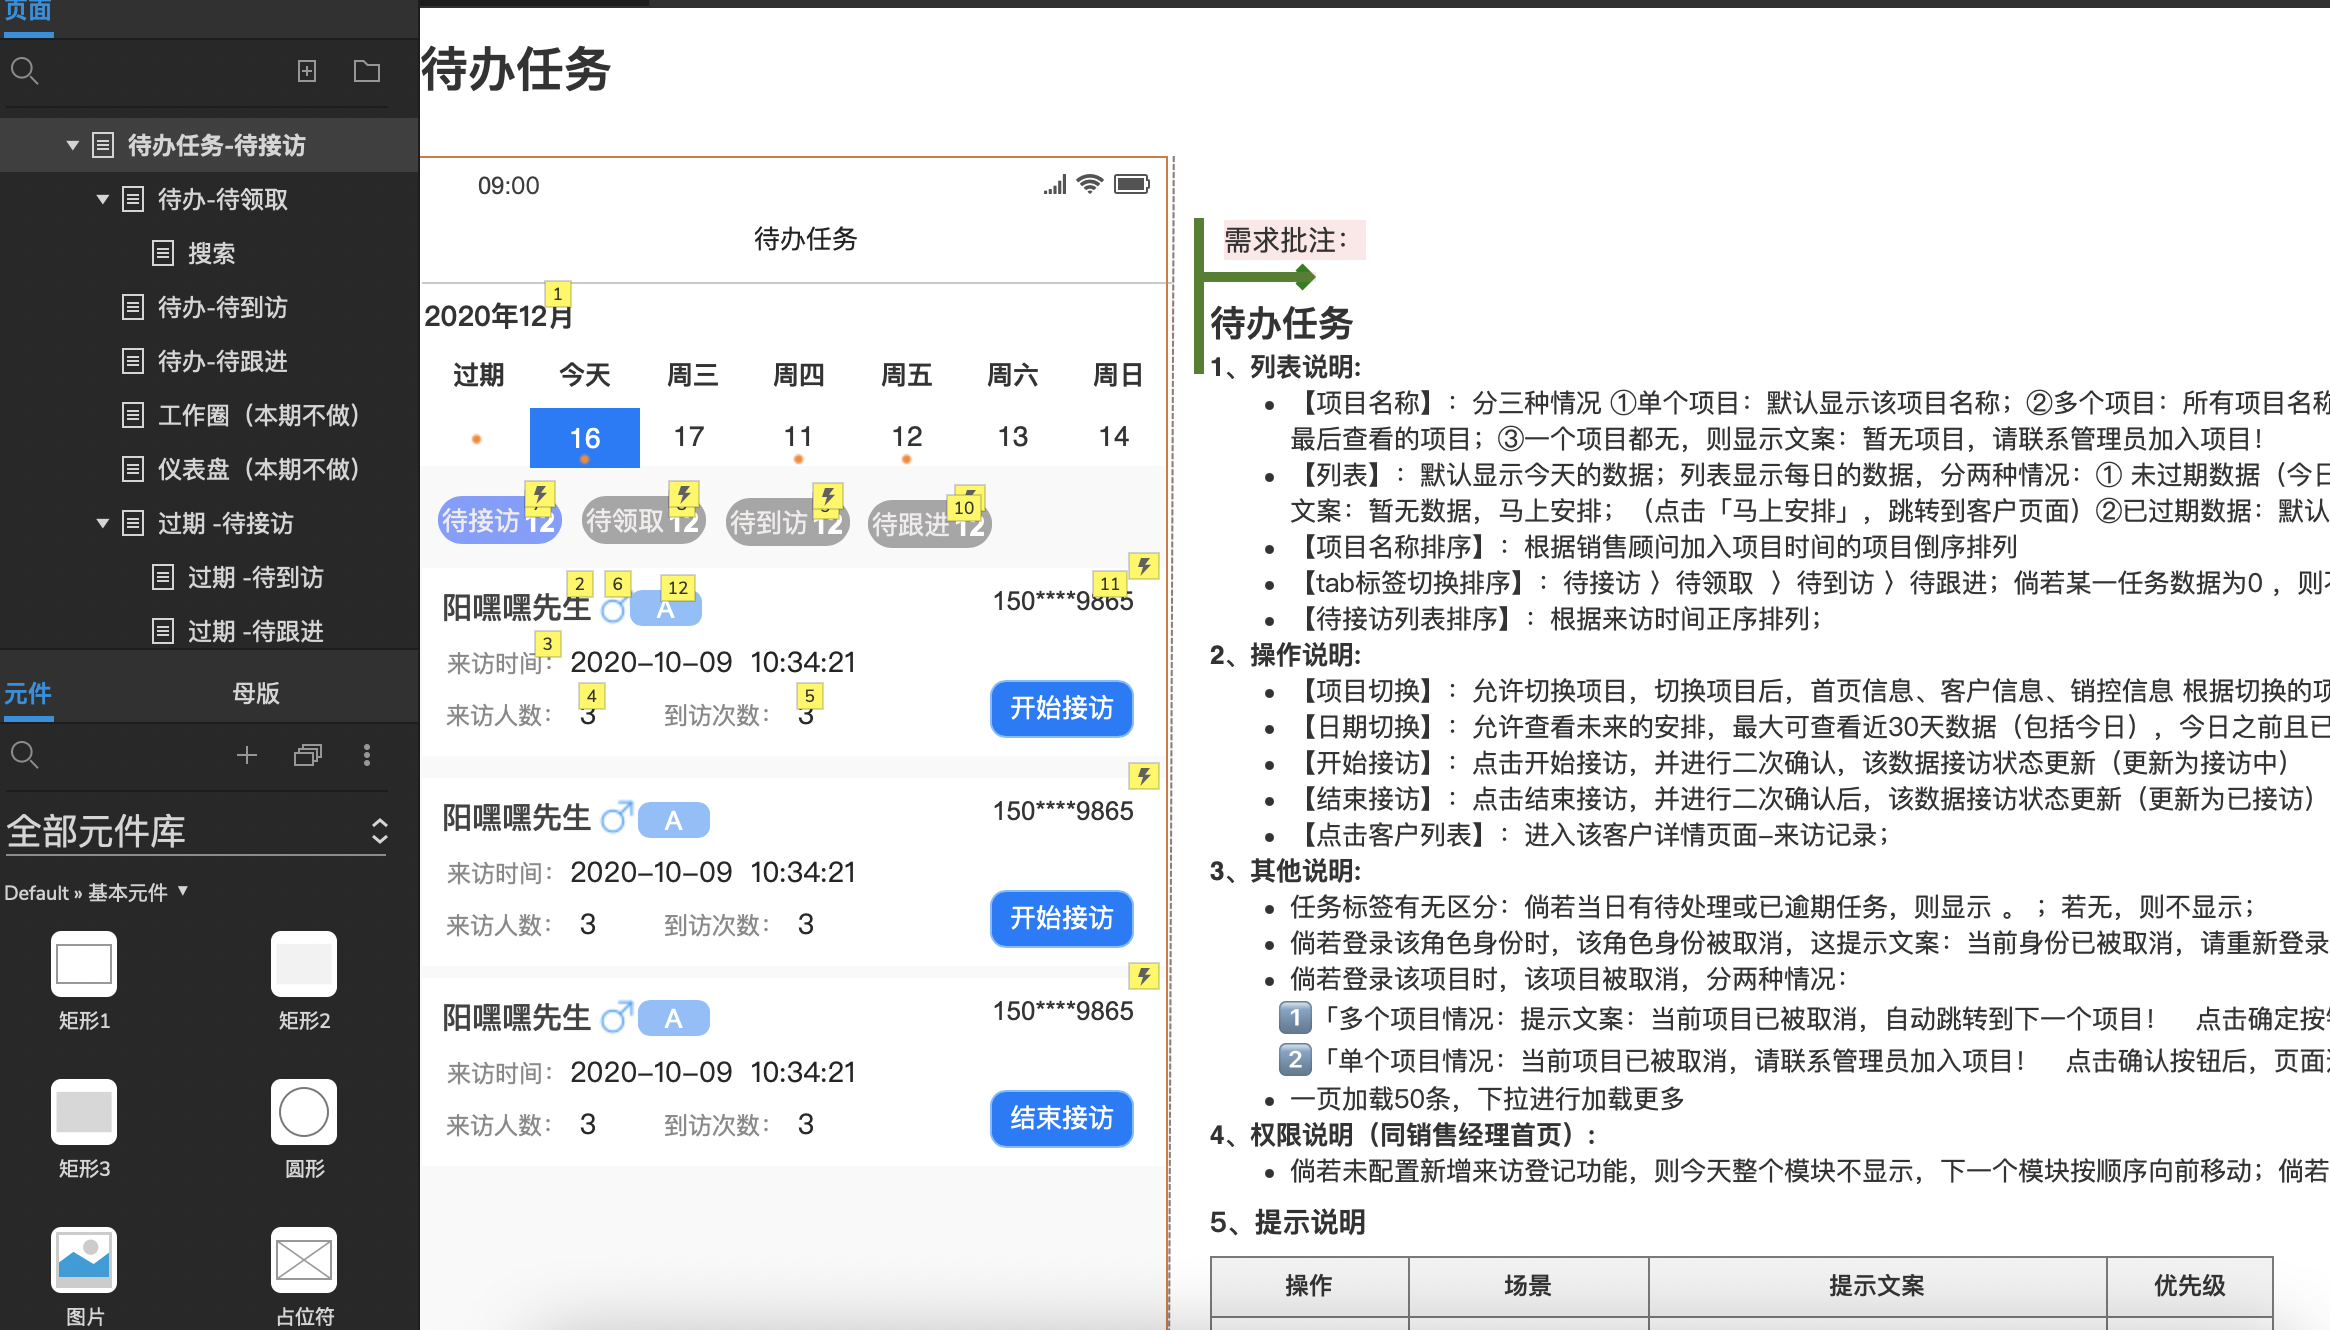Viewport: 2330px width, 1330px height.
Task: Click the 场景 table header cell
Action: (x=1528, y=1286)
